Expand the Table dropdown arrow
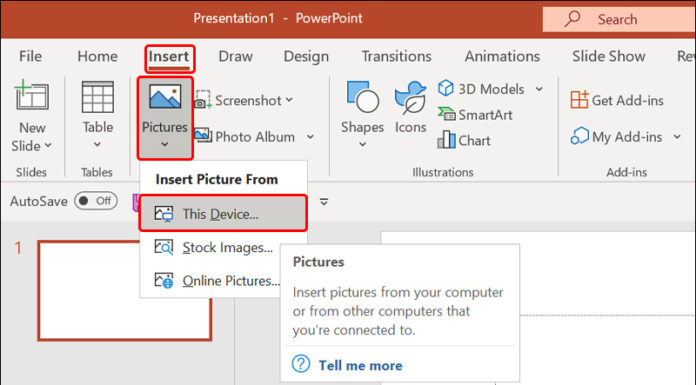This screenshot has height=385, width=696. coord(97,144)
